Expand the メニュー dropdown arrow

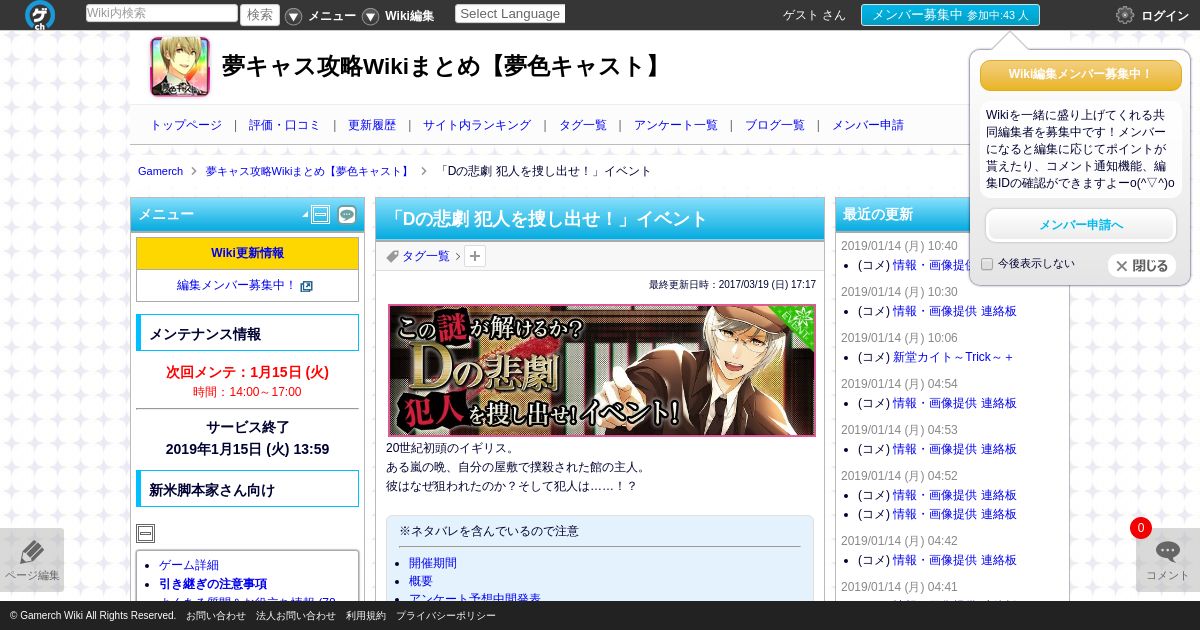(293, 16)
